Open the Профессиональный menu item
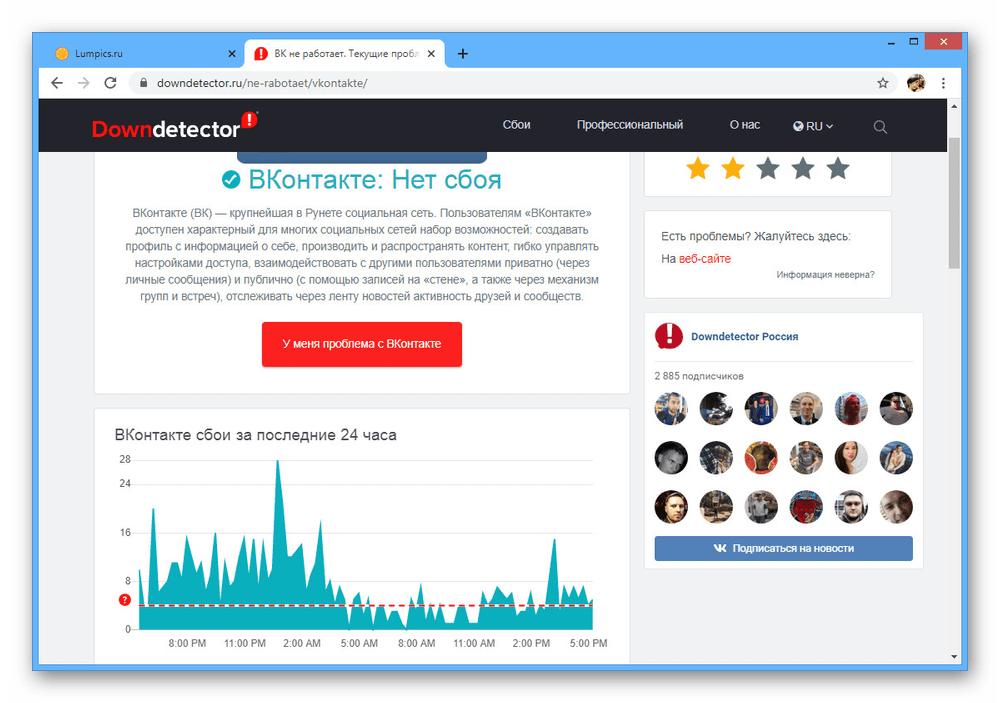1000x703 pixels. (x=630, y=125)
